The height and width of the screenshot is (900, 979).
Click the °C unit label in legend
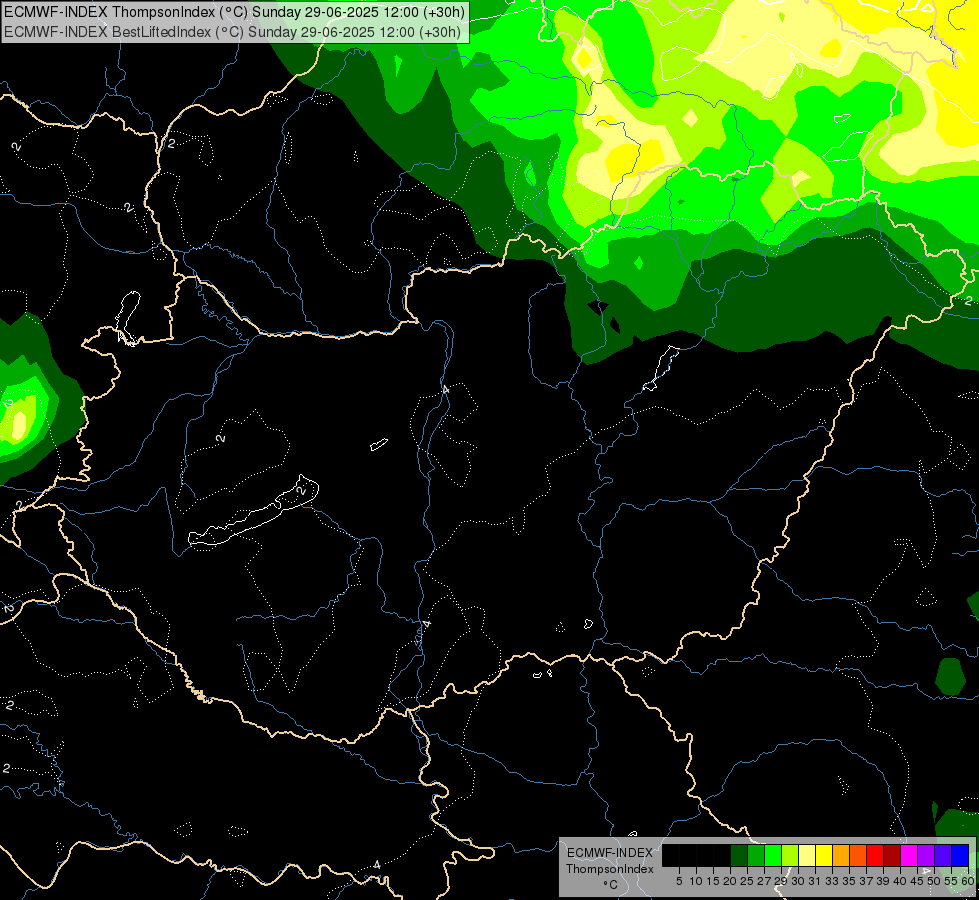point(611,885)
